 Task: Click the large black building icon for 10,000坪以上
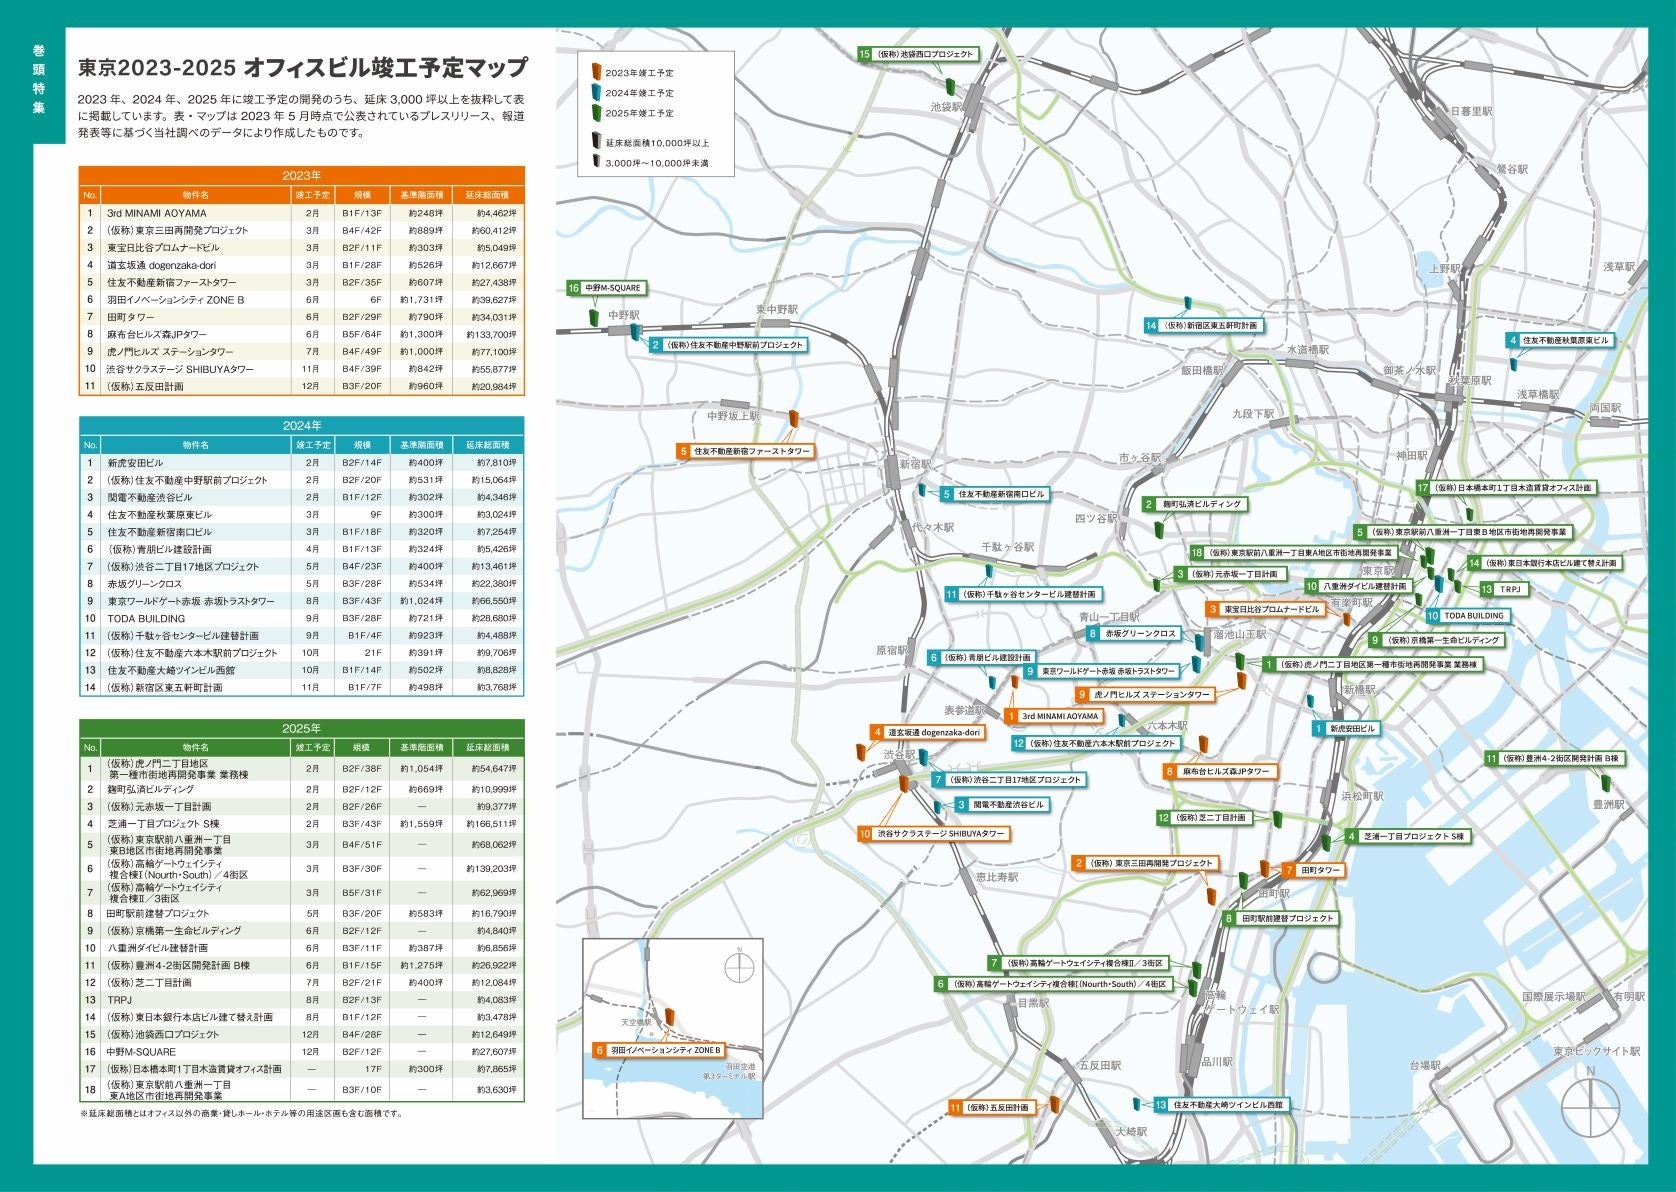[x=596, y=141]
